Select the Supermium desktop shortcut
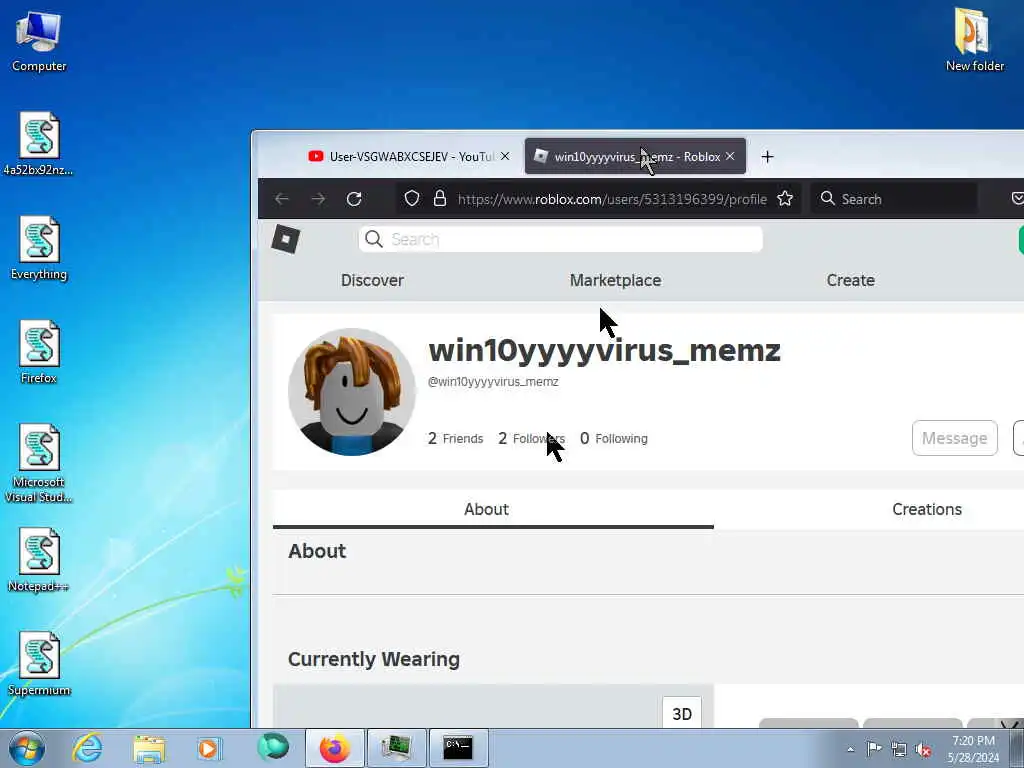1024x768 pixels. [39, 665]
